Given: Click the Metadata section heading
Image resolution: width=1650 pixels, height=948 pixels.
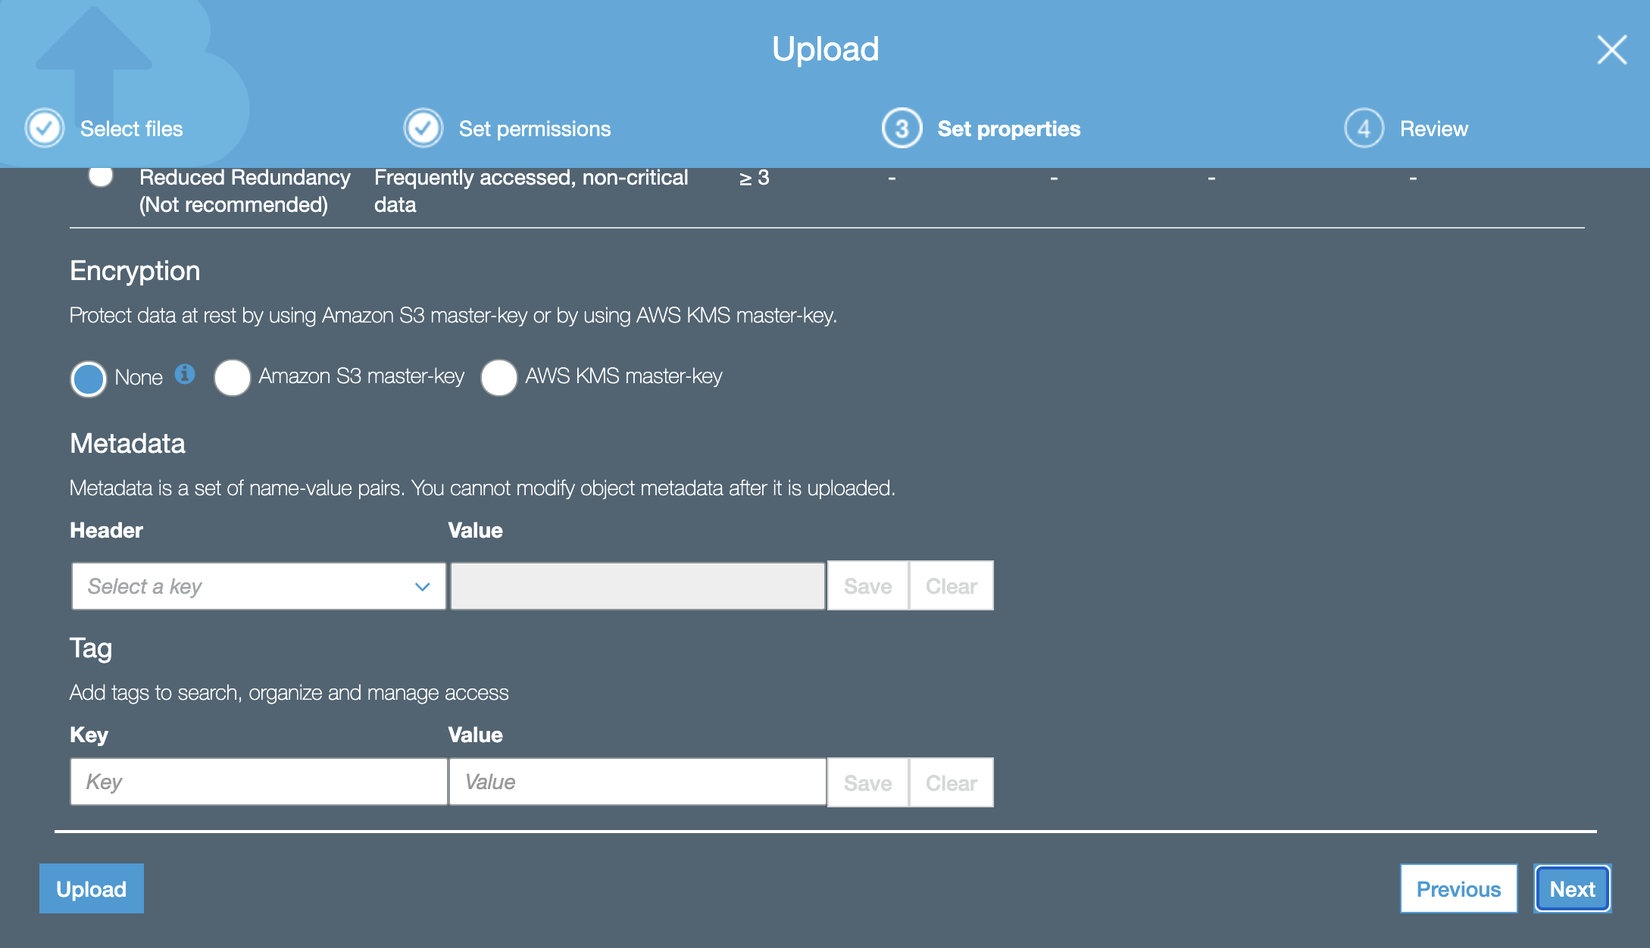Looking at the screenshot, I should [127, 443].
